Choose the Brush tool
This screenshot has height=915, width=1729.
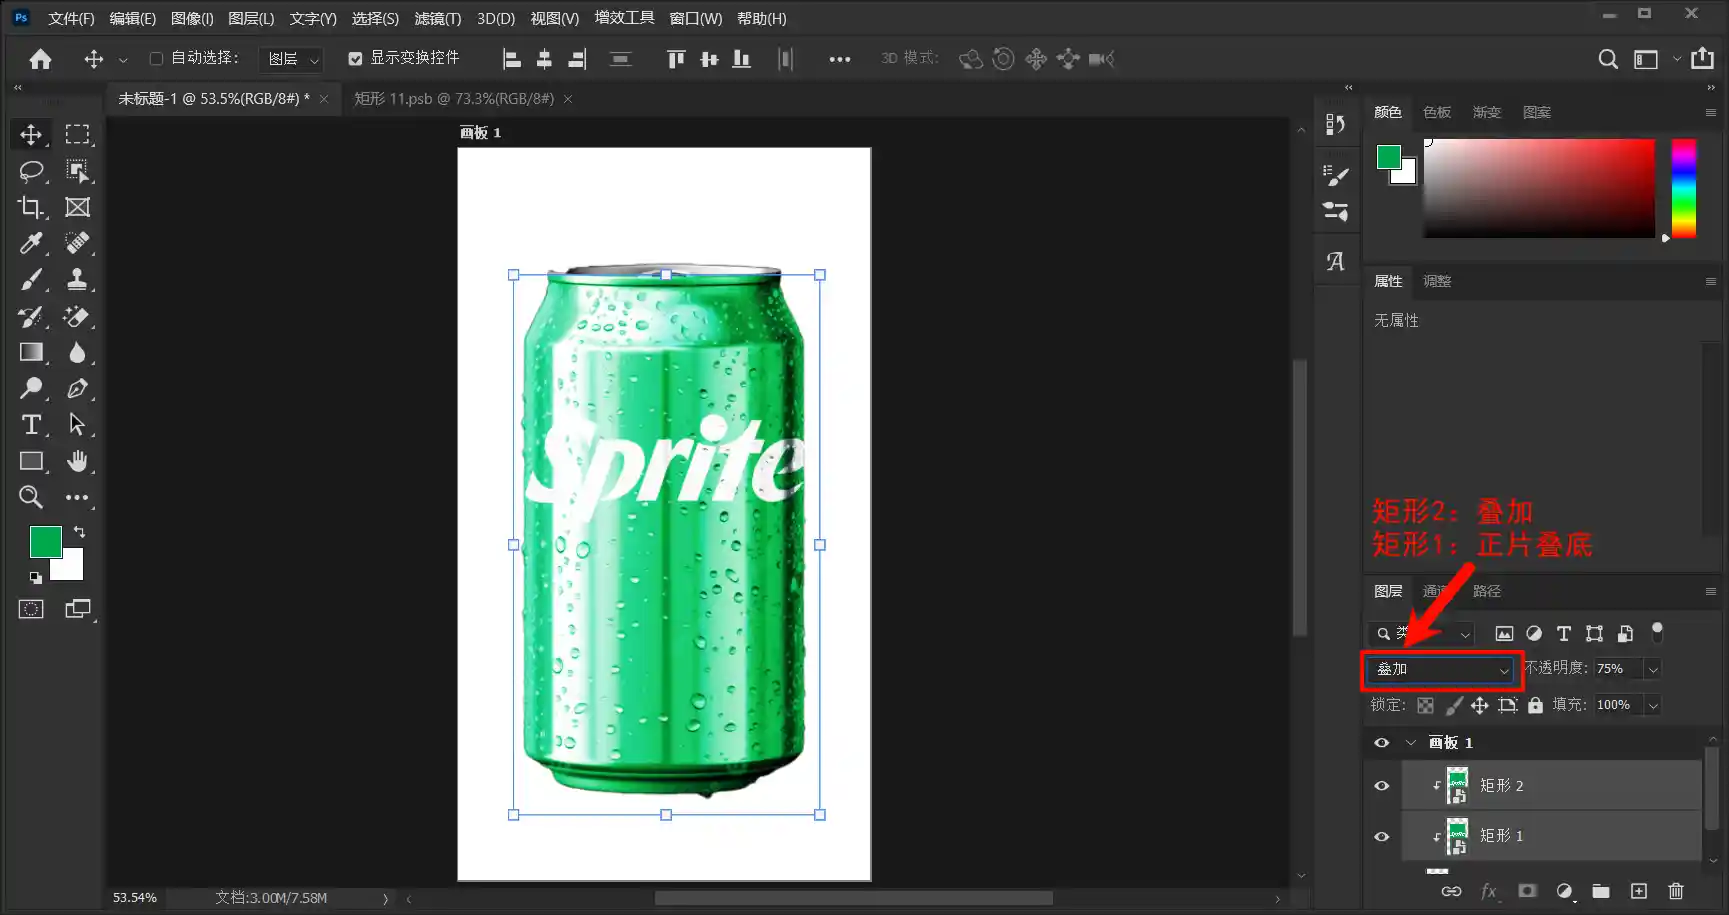[x=31, y=279]
